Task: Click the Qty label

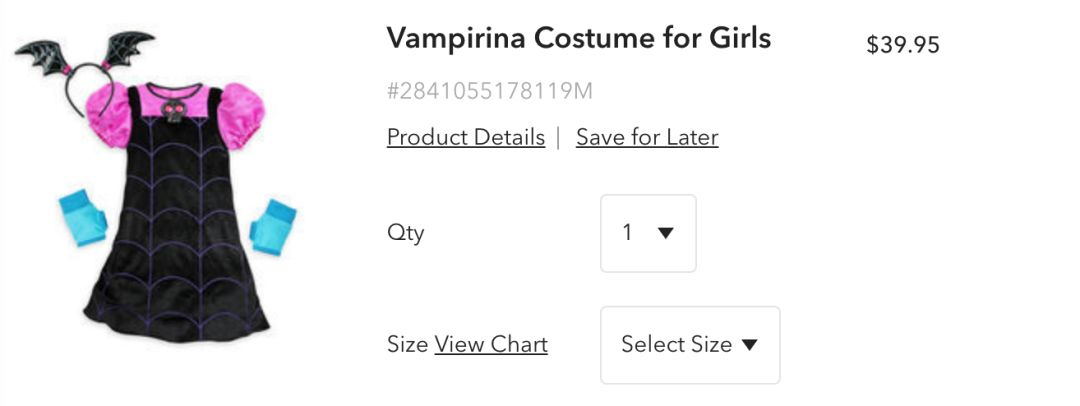Action: (405, 233)
